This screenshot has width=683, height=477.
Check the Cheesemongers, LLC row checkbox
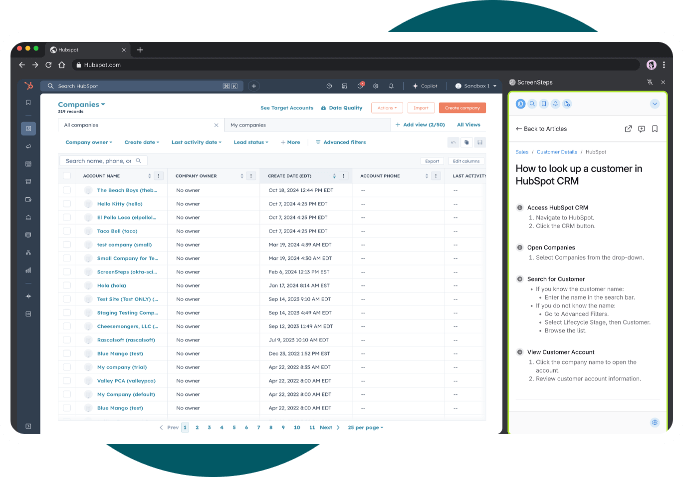[x=67, y=326]
